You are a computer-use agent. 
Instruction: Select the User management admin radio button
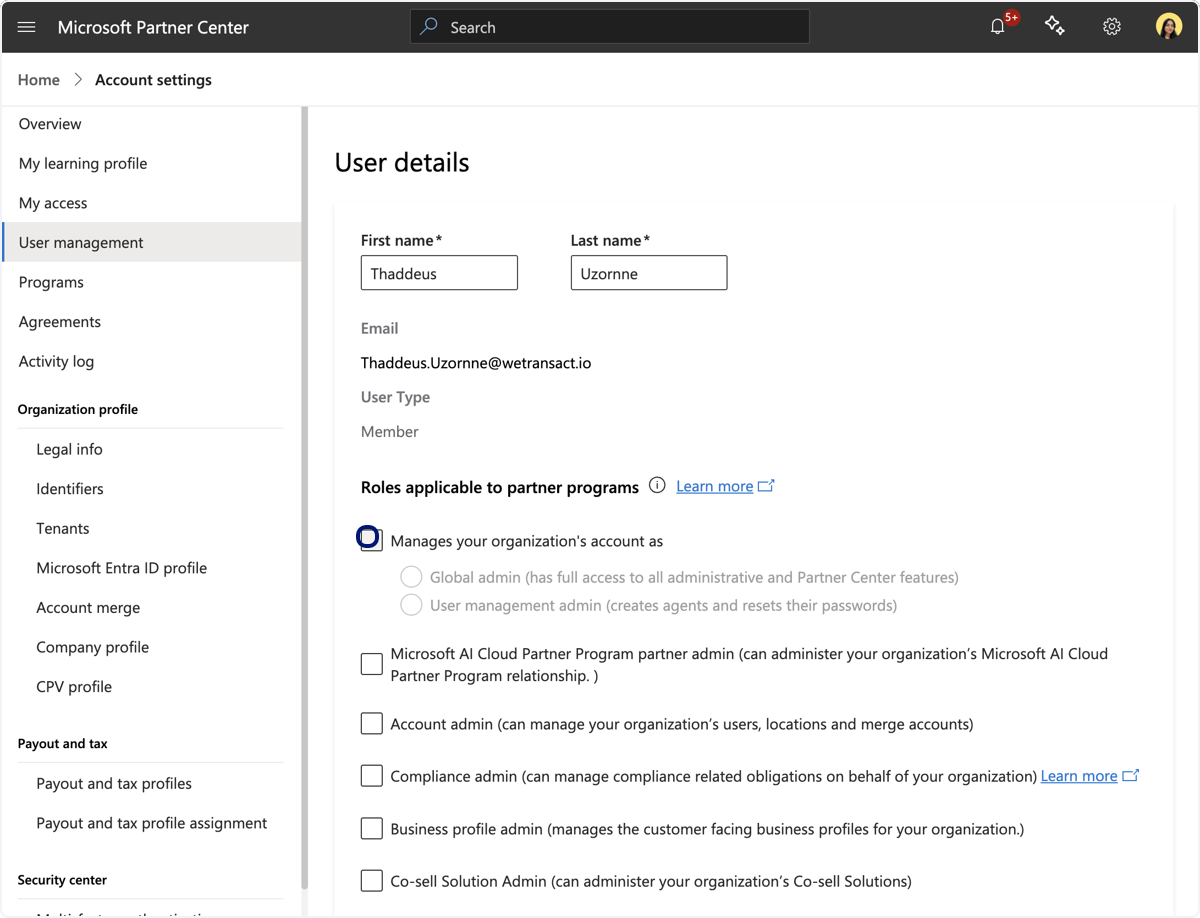click(x=411, y=605)
